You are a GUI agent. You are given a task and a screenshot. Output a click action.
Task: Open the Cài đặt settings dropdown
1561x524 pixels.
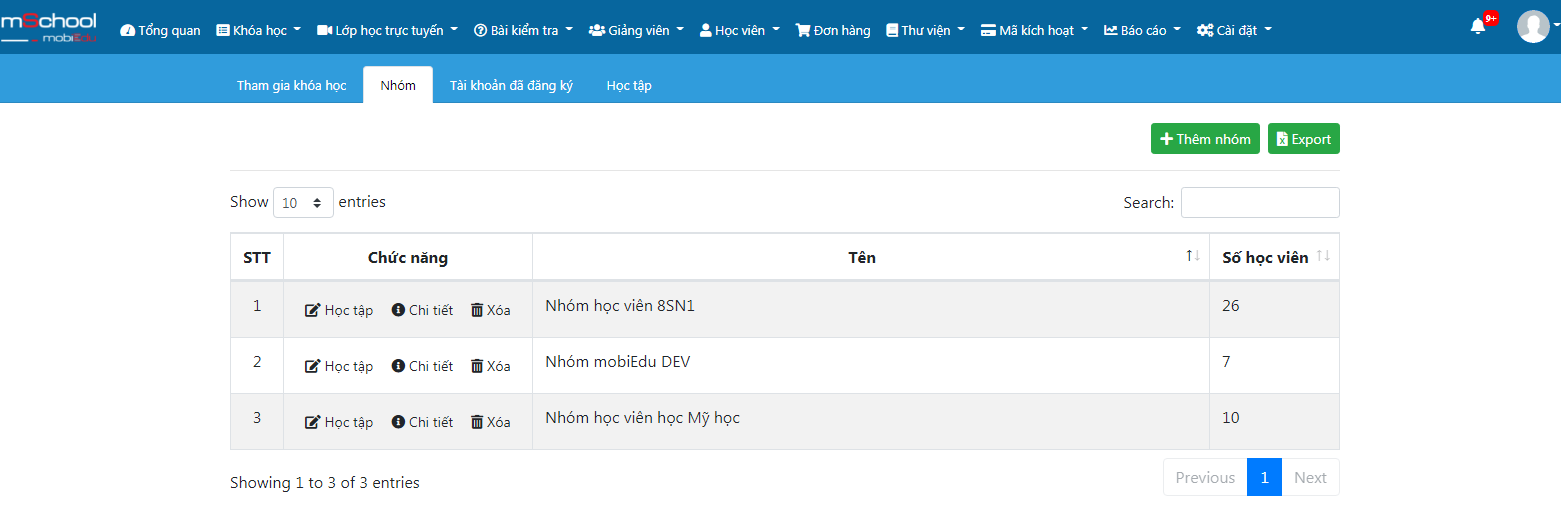(x=1234, y=30)
